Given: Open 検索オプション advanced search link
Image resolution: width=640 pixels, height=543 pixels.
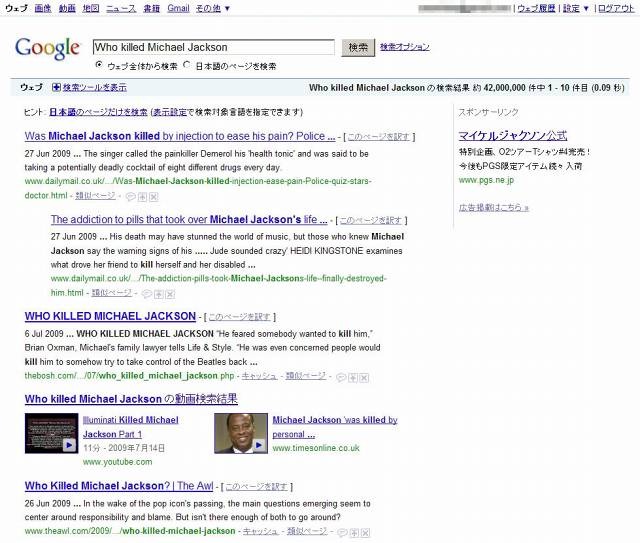Looking at the screenshot, I should point(404,47).
